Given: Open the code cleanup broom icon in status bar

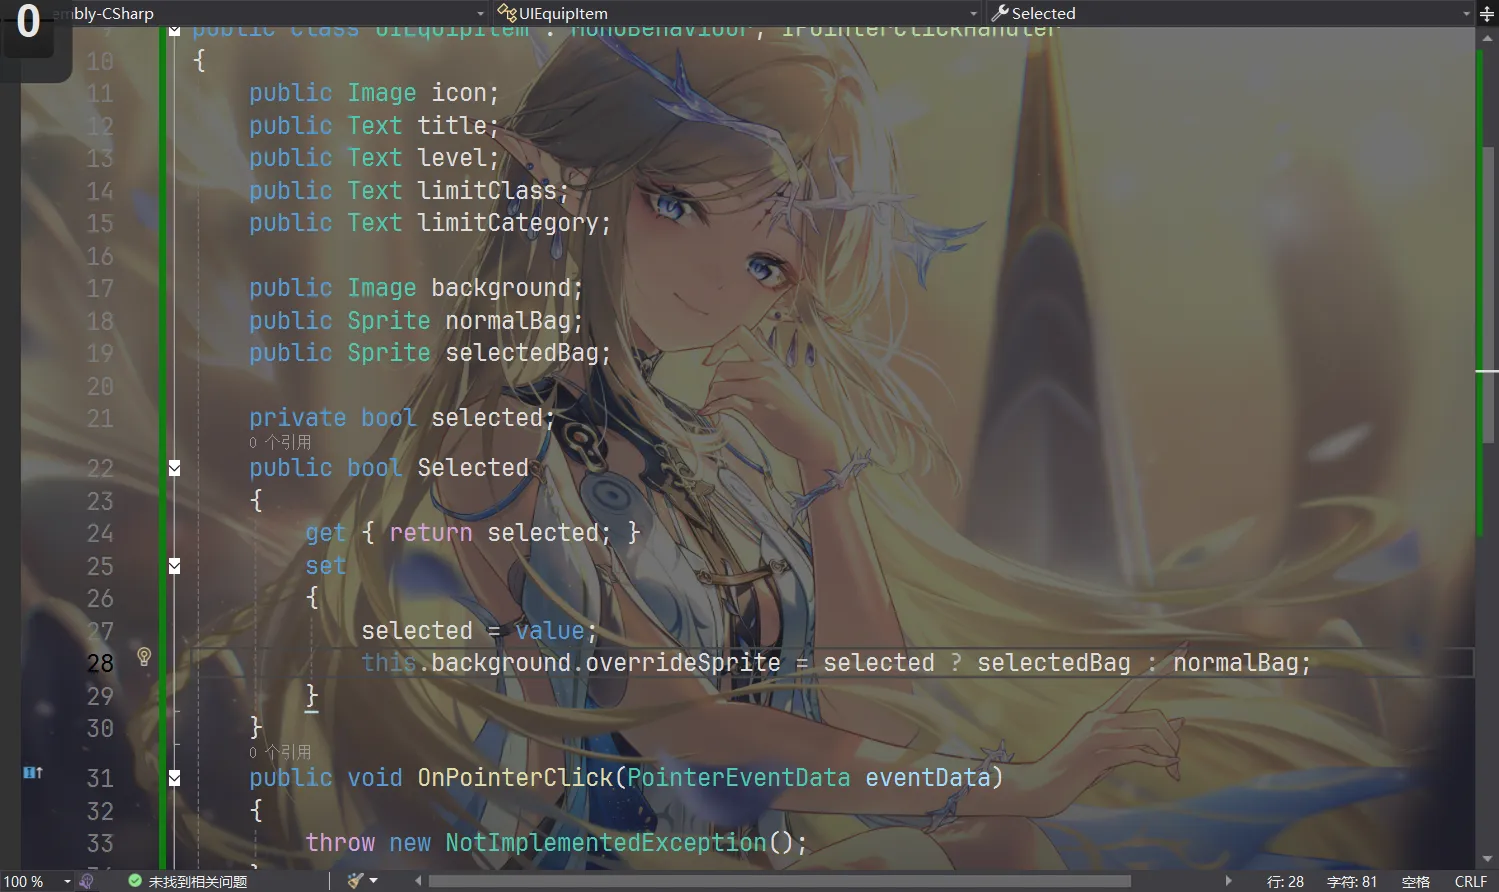Looking at the screenshot, I should coord(355,880).
